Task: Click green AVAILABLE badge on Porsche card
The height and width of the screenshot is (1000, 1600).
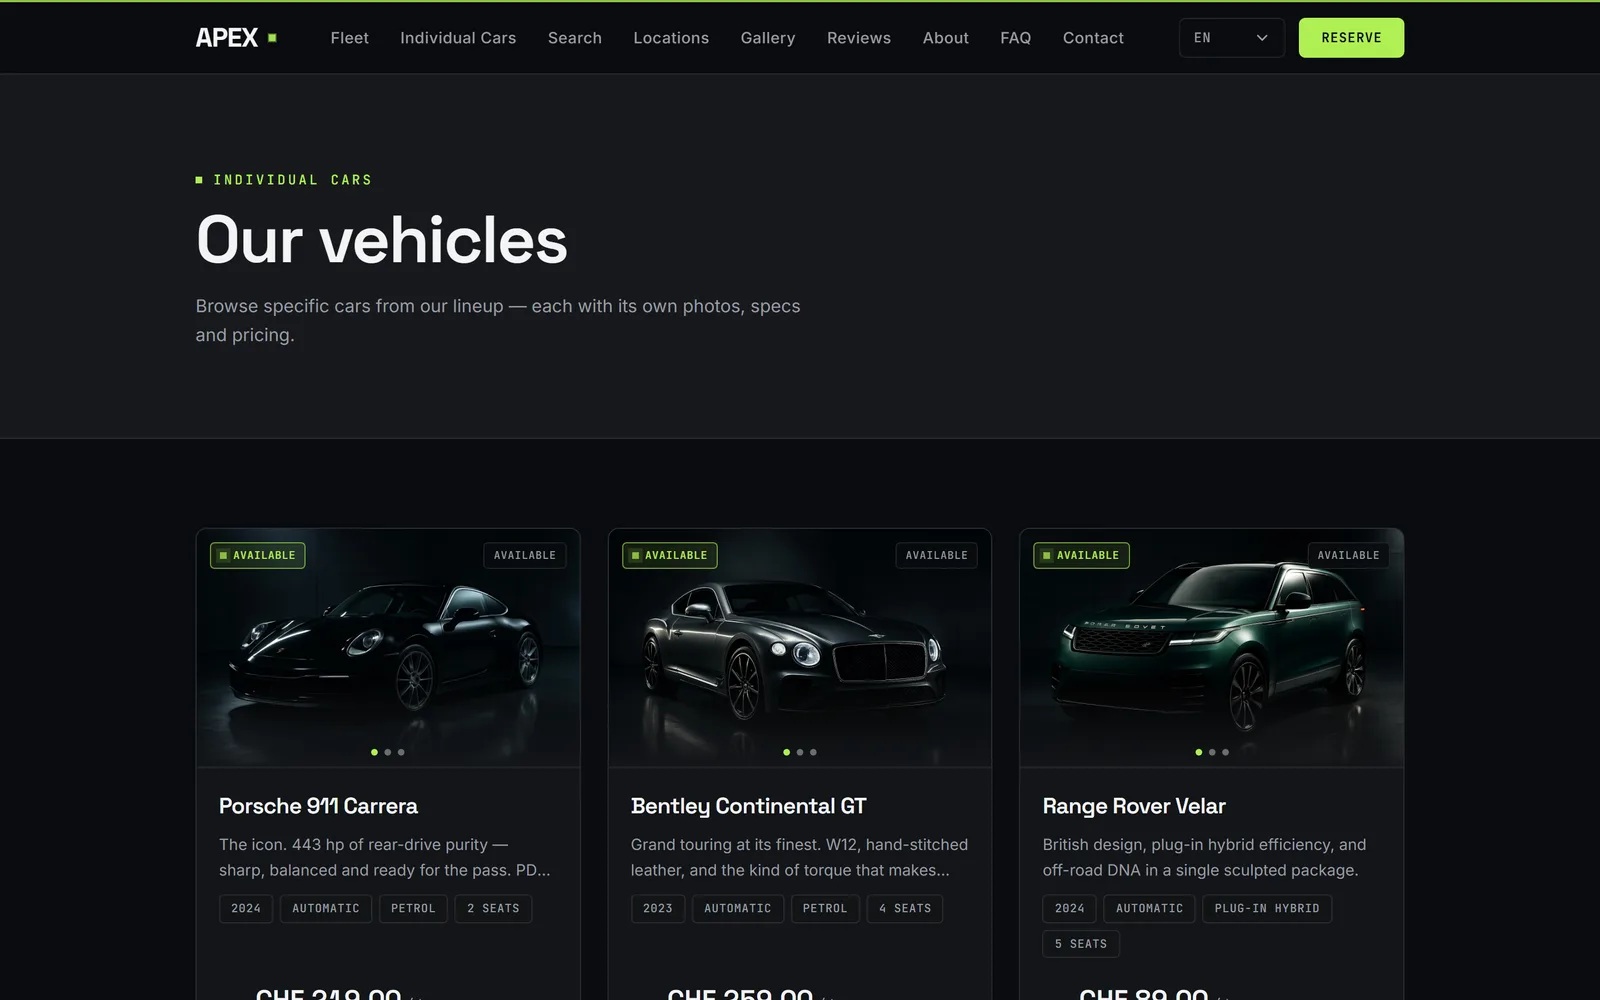Action: [257, 555]
